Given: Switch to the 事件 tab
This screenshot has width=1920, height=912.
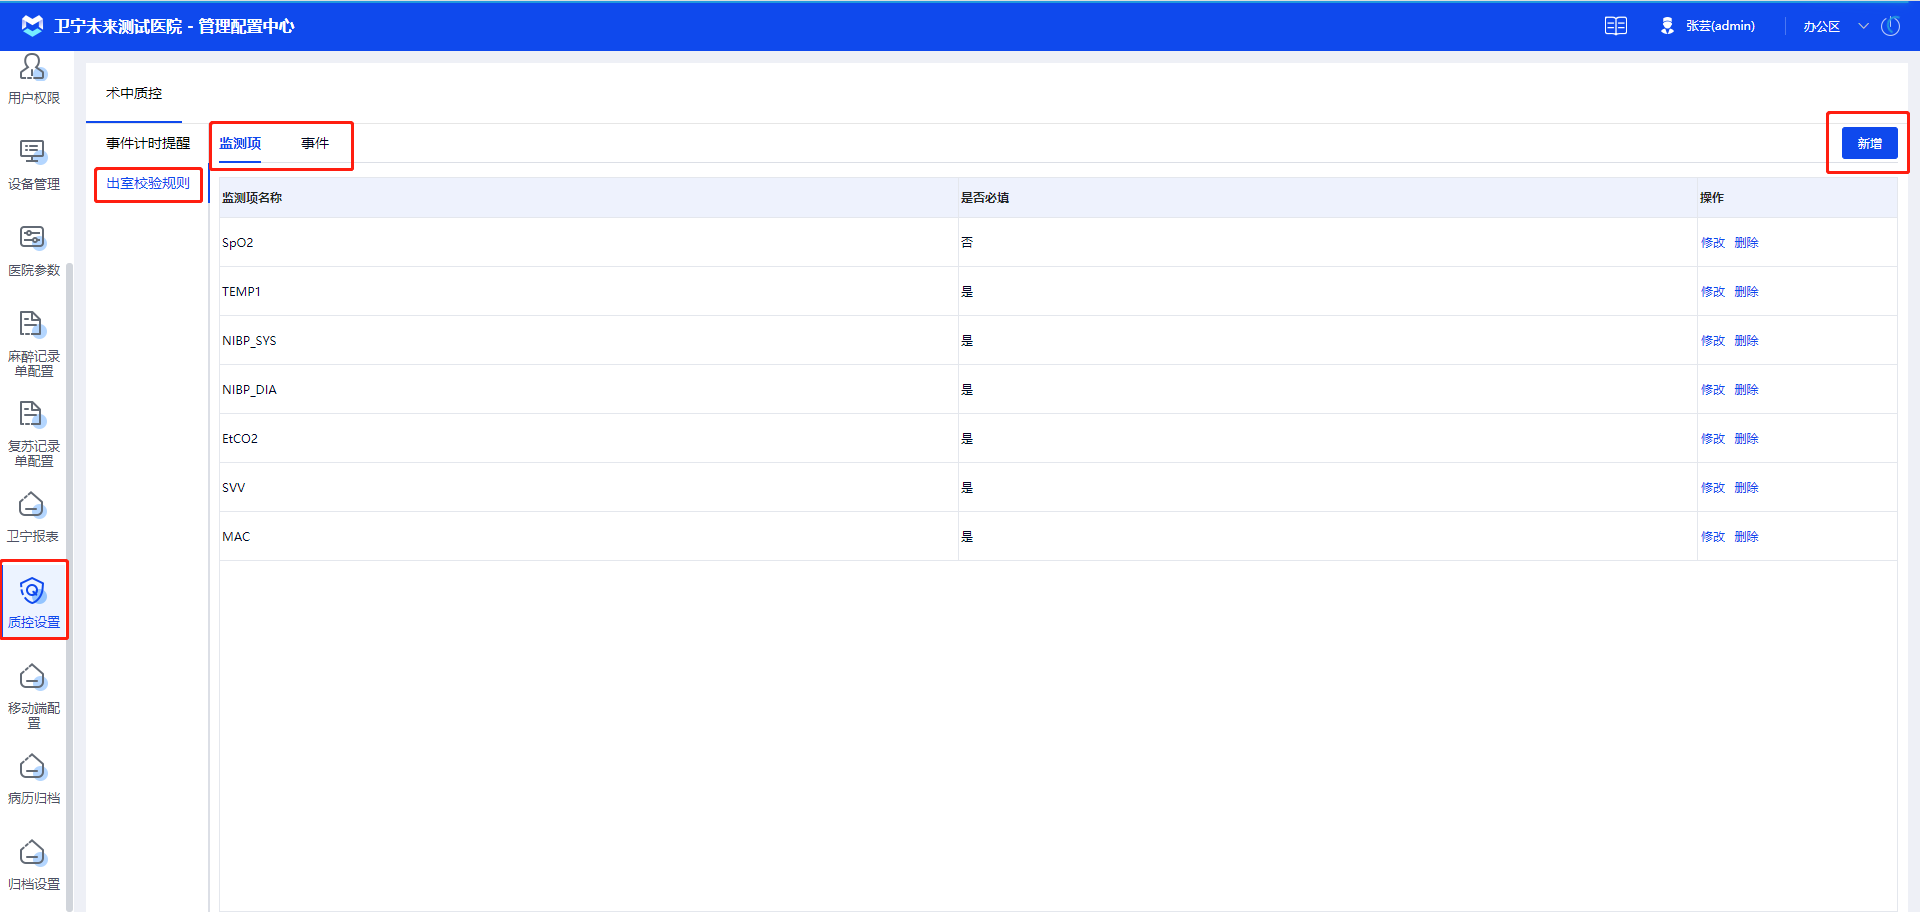Looking at the screenshot, I should click(315, 143).
